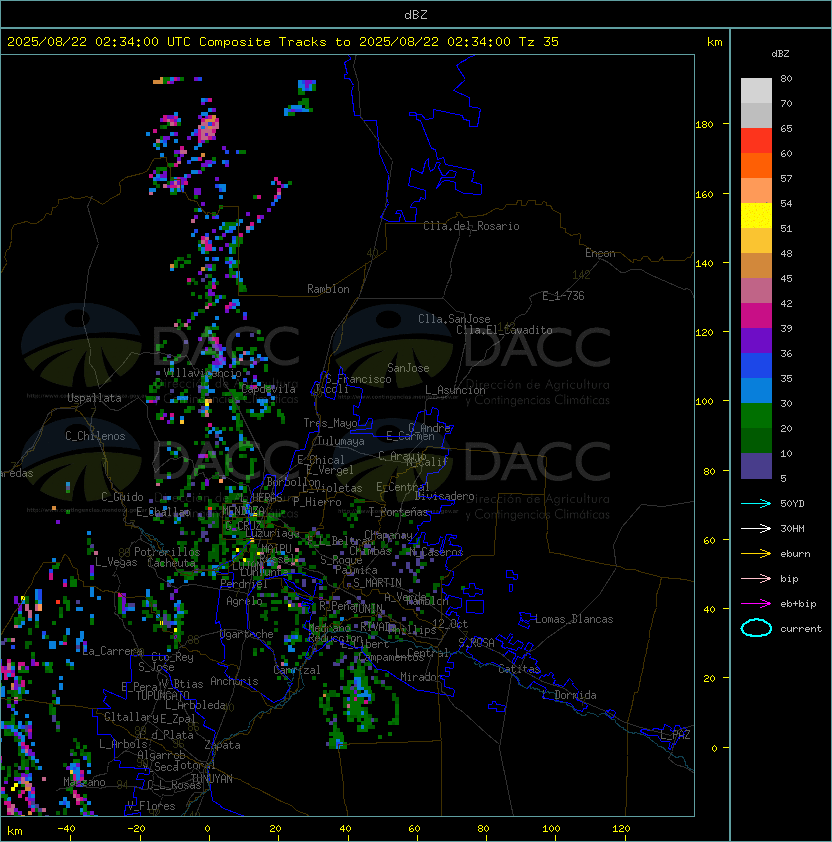832x842 pixels.
Task: Pick the slate-purple swatch between 10 and 5
Action: coord(756,466)
